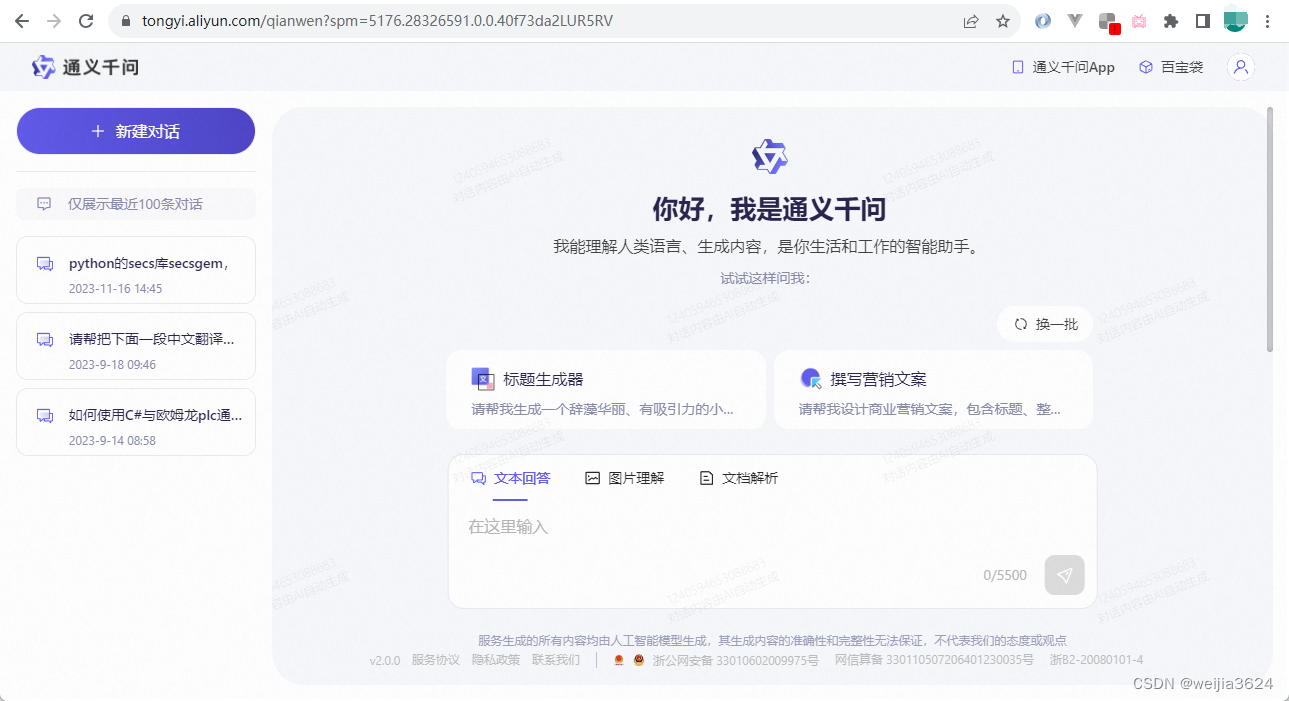The image size is (1289, 701).
Task: Click the chat icon beside 如何使用C#与欧姆龙plc
Action: 45,415
